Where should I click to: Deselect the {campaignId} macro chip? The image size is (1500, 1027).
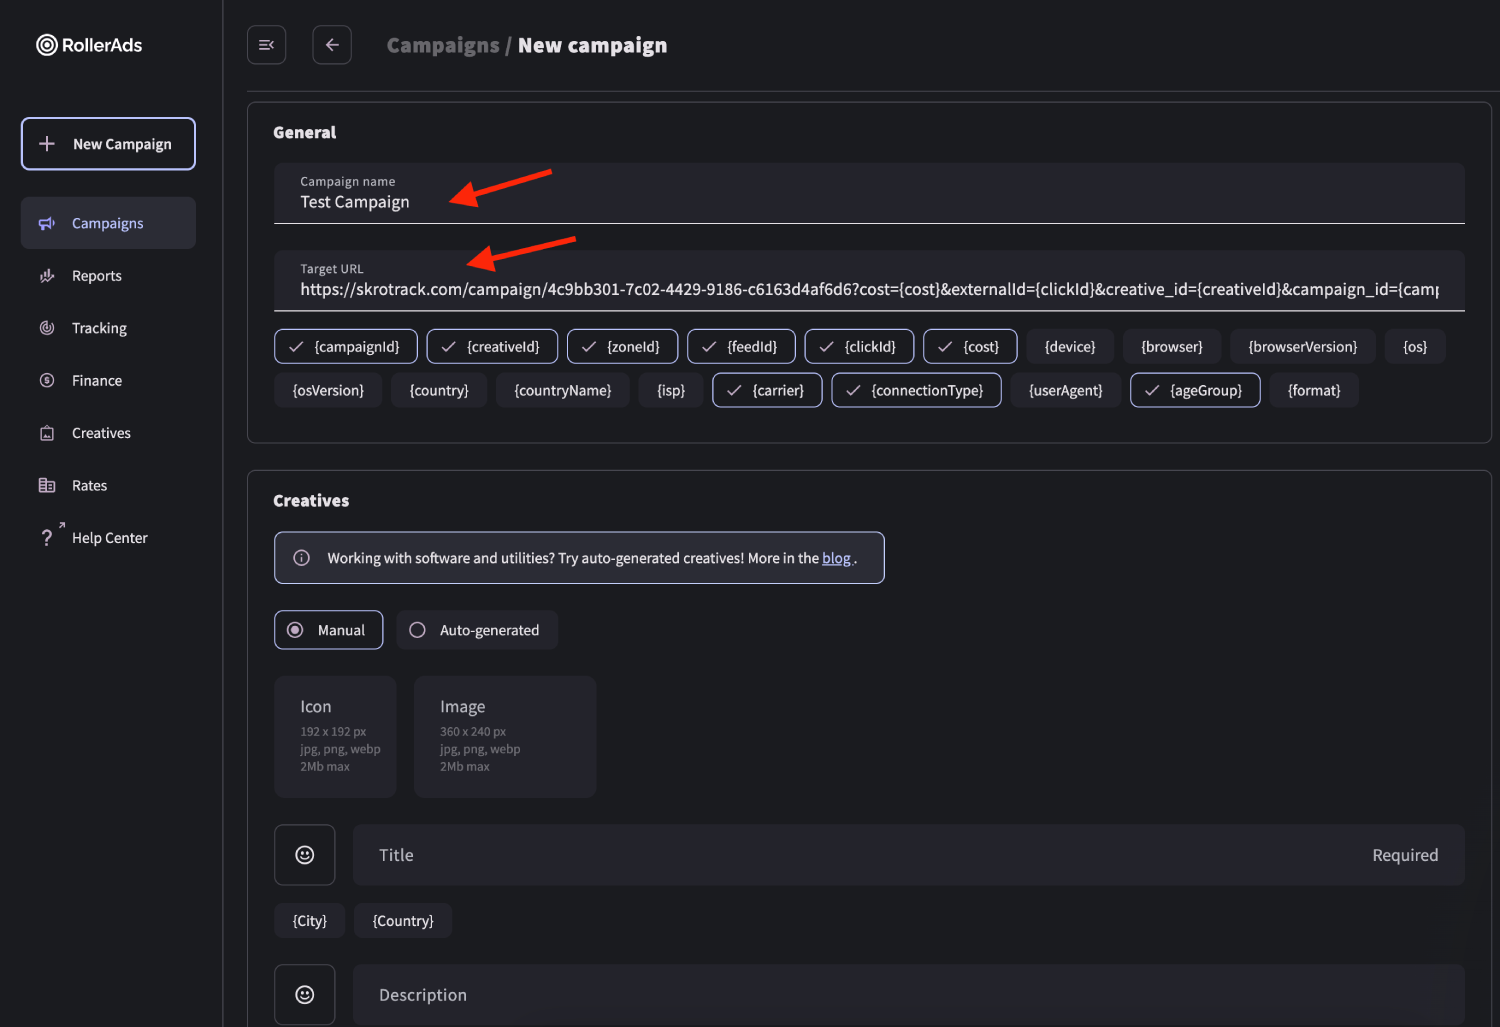[346, 347]
